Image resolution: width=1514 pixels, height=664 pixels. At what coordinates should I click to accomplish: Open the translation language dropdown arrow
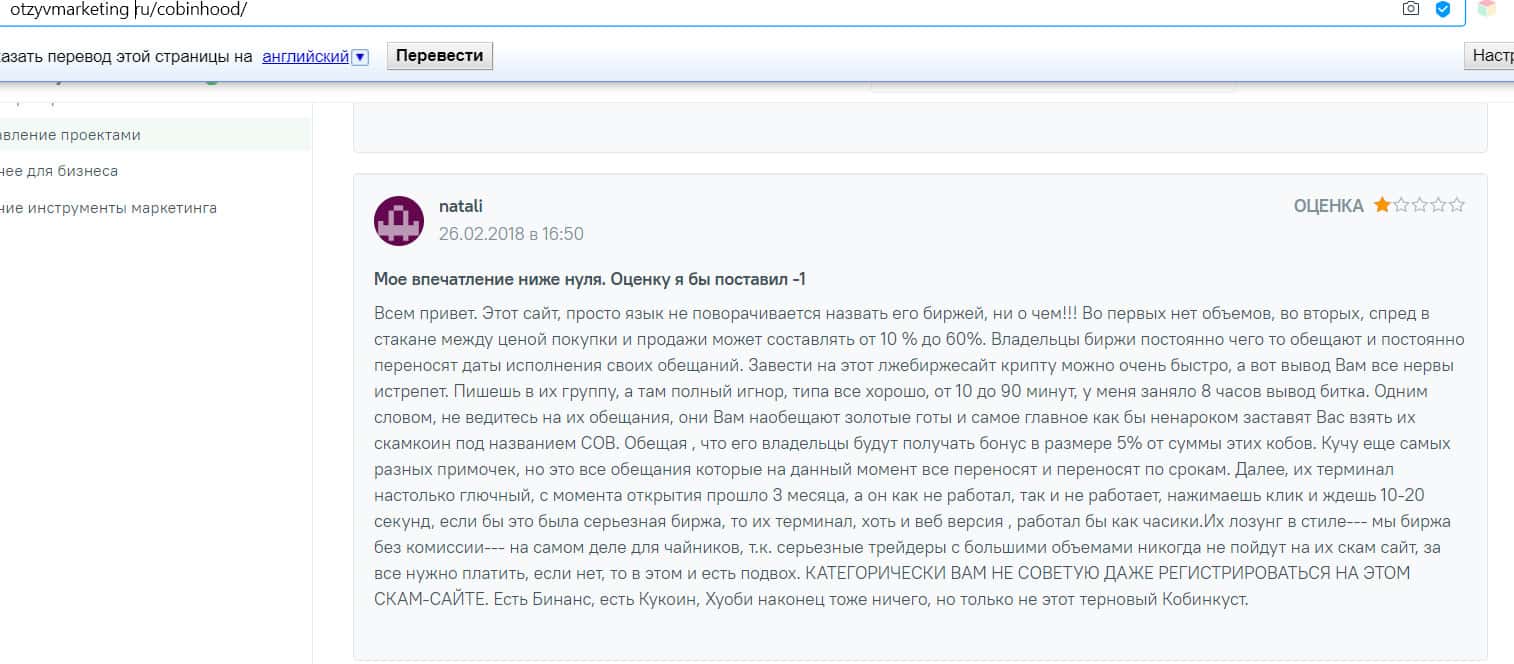[x=361, y=57]
